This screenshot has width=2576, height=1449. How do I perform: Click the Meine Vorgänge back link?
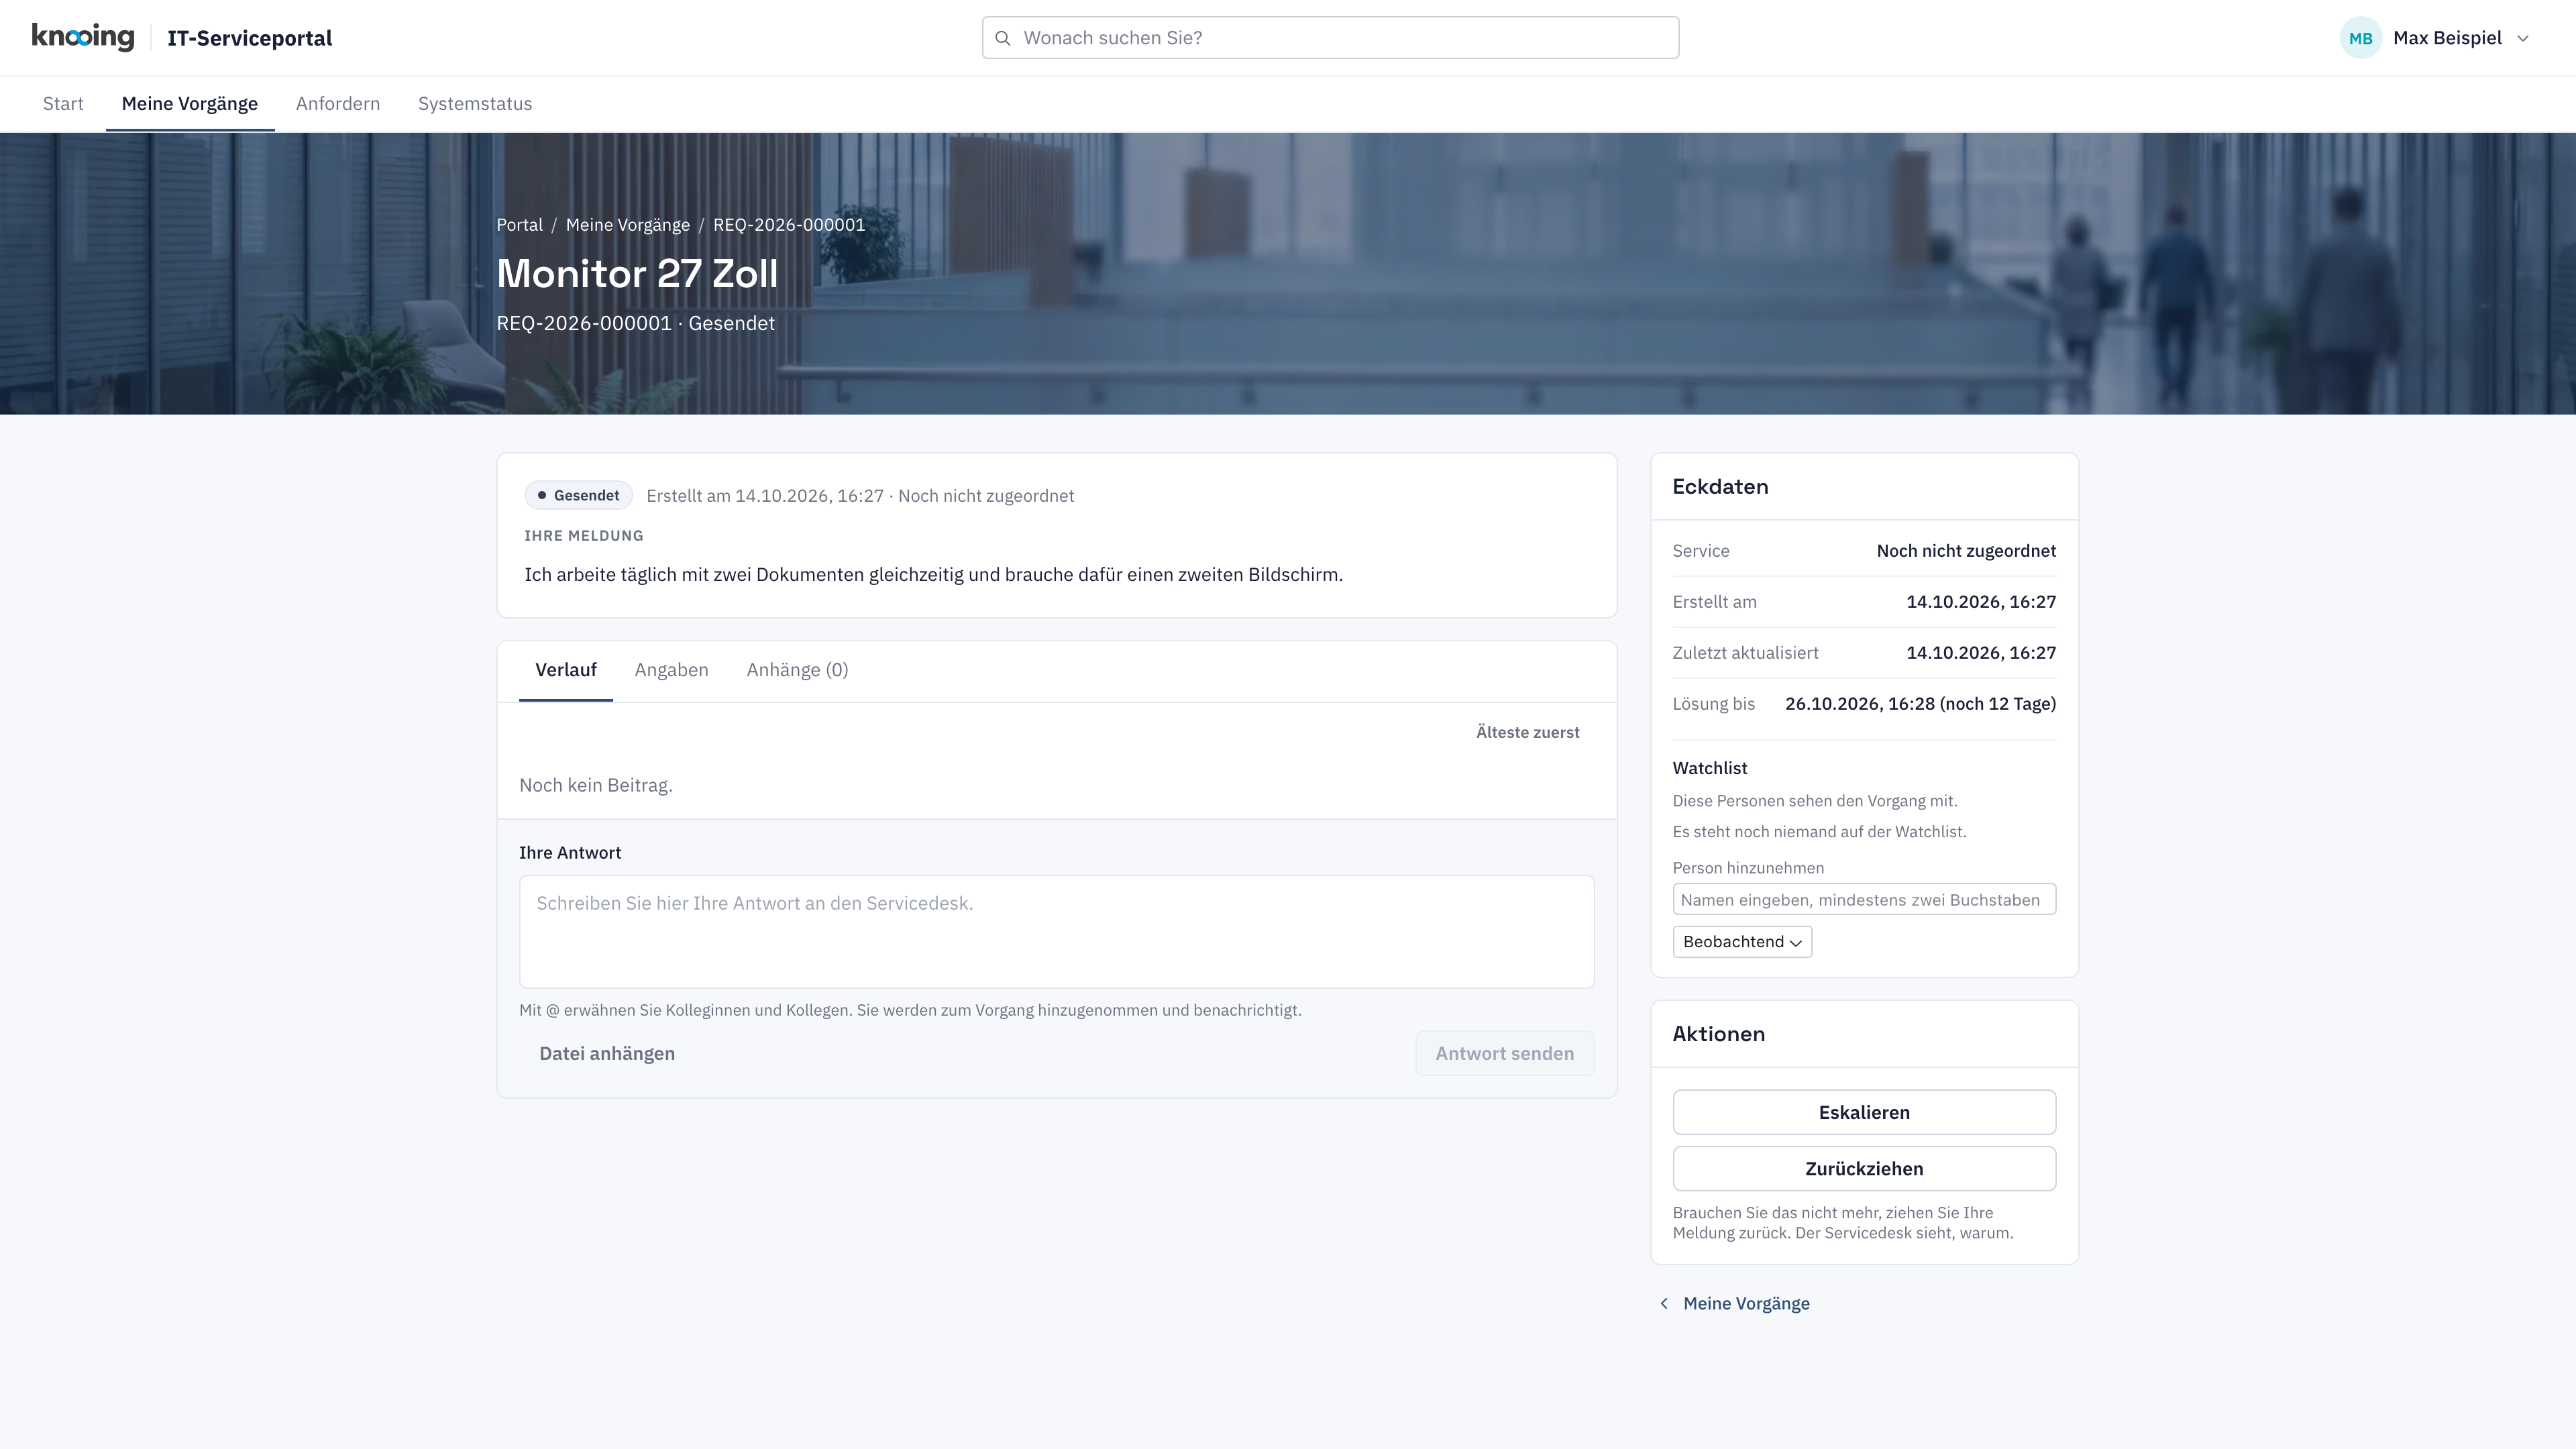coord(1746,1303)
